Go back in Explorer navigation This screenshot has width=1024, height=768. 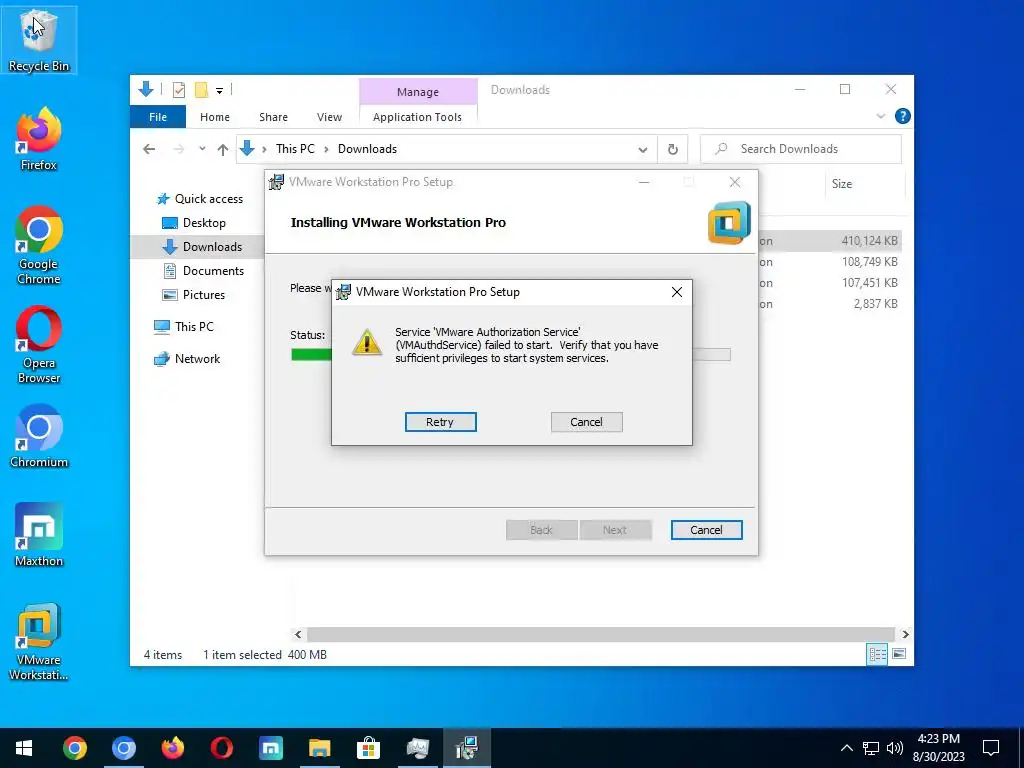149,149
